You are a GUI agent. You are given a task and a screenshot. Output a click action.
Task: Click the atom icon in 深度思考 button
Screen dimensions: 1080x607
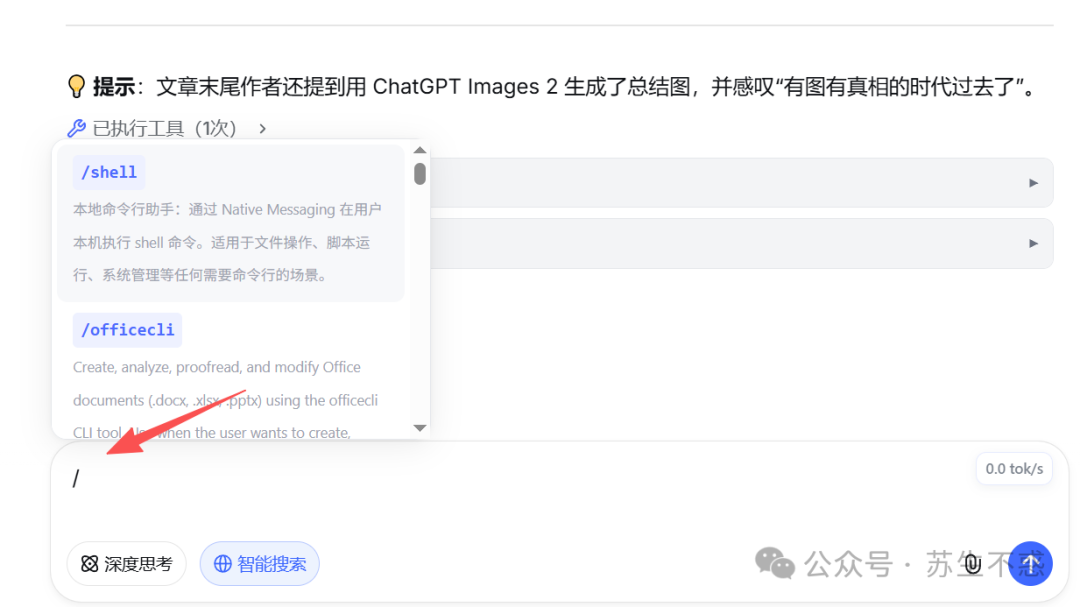(90, 564)
